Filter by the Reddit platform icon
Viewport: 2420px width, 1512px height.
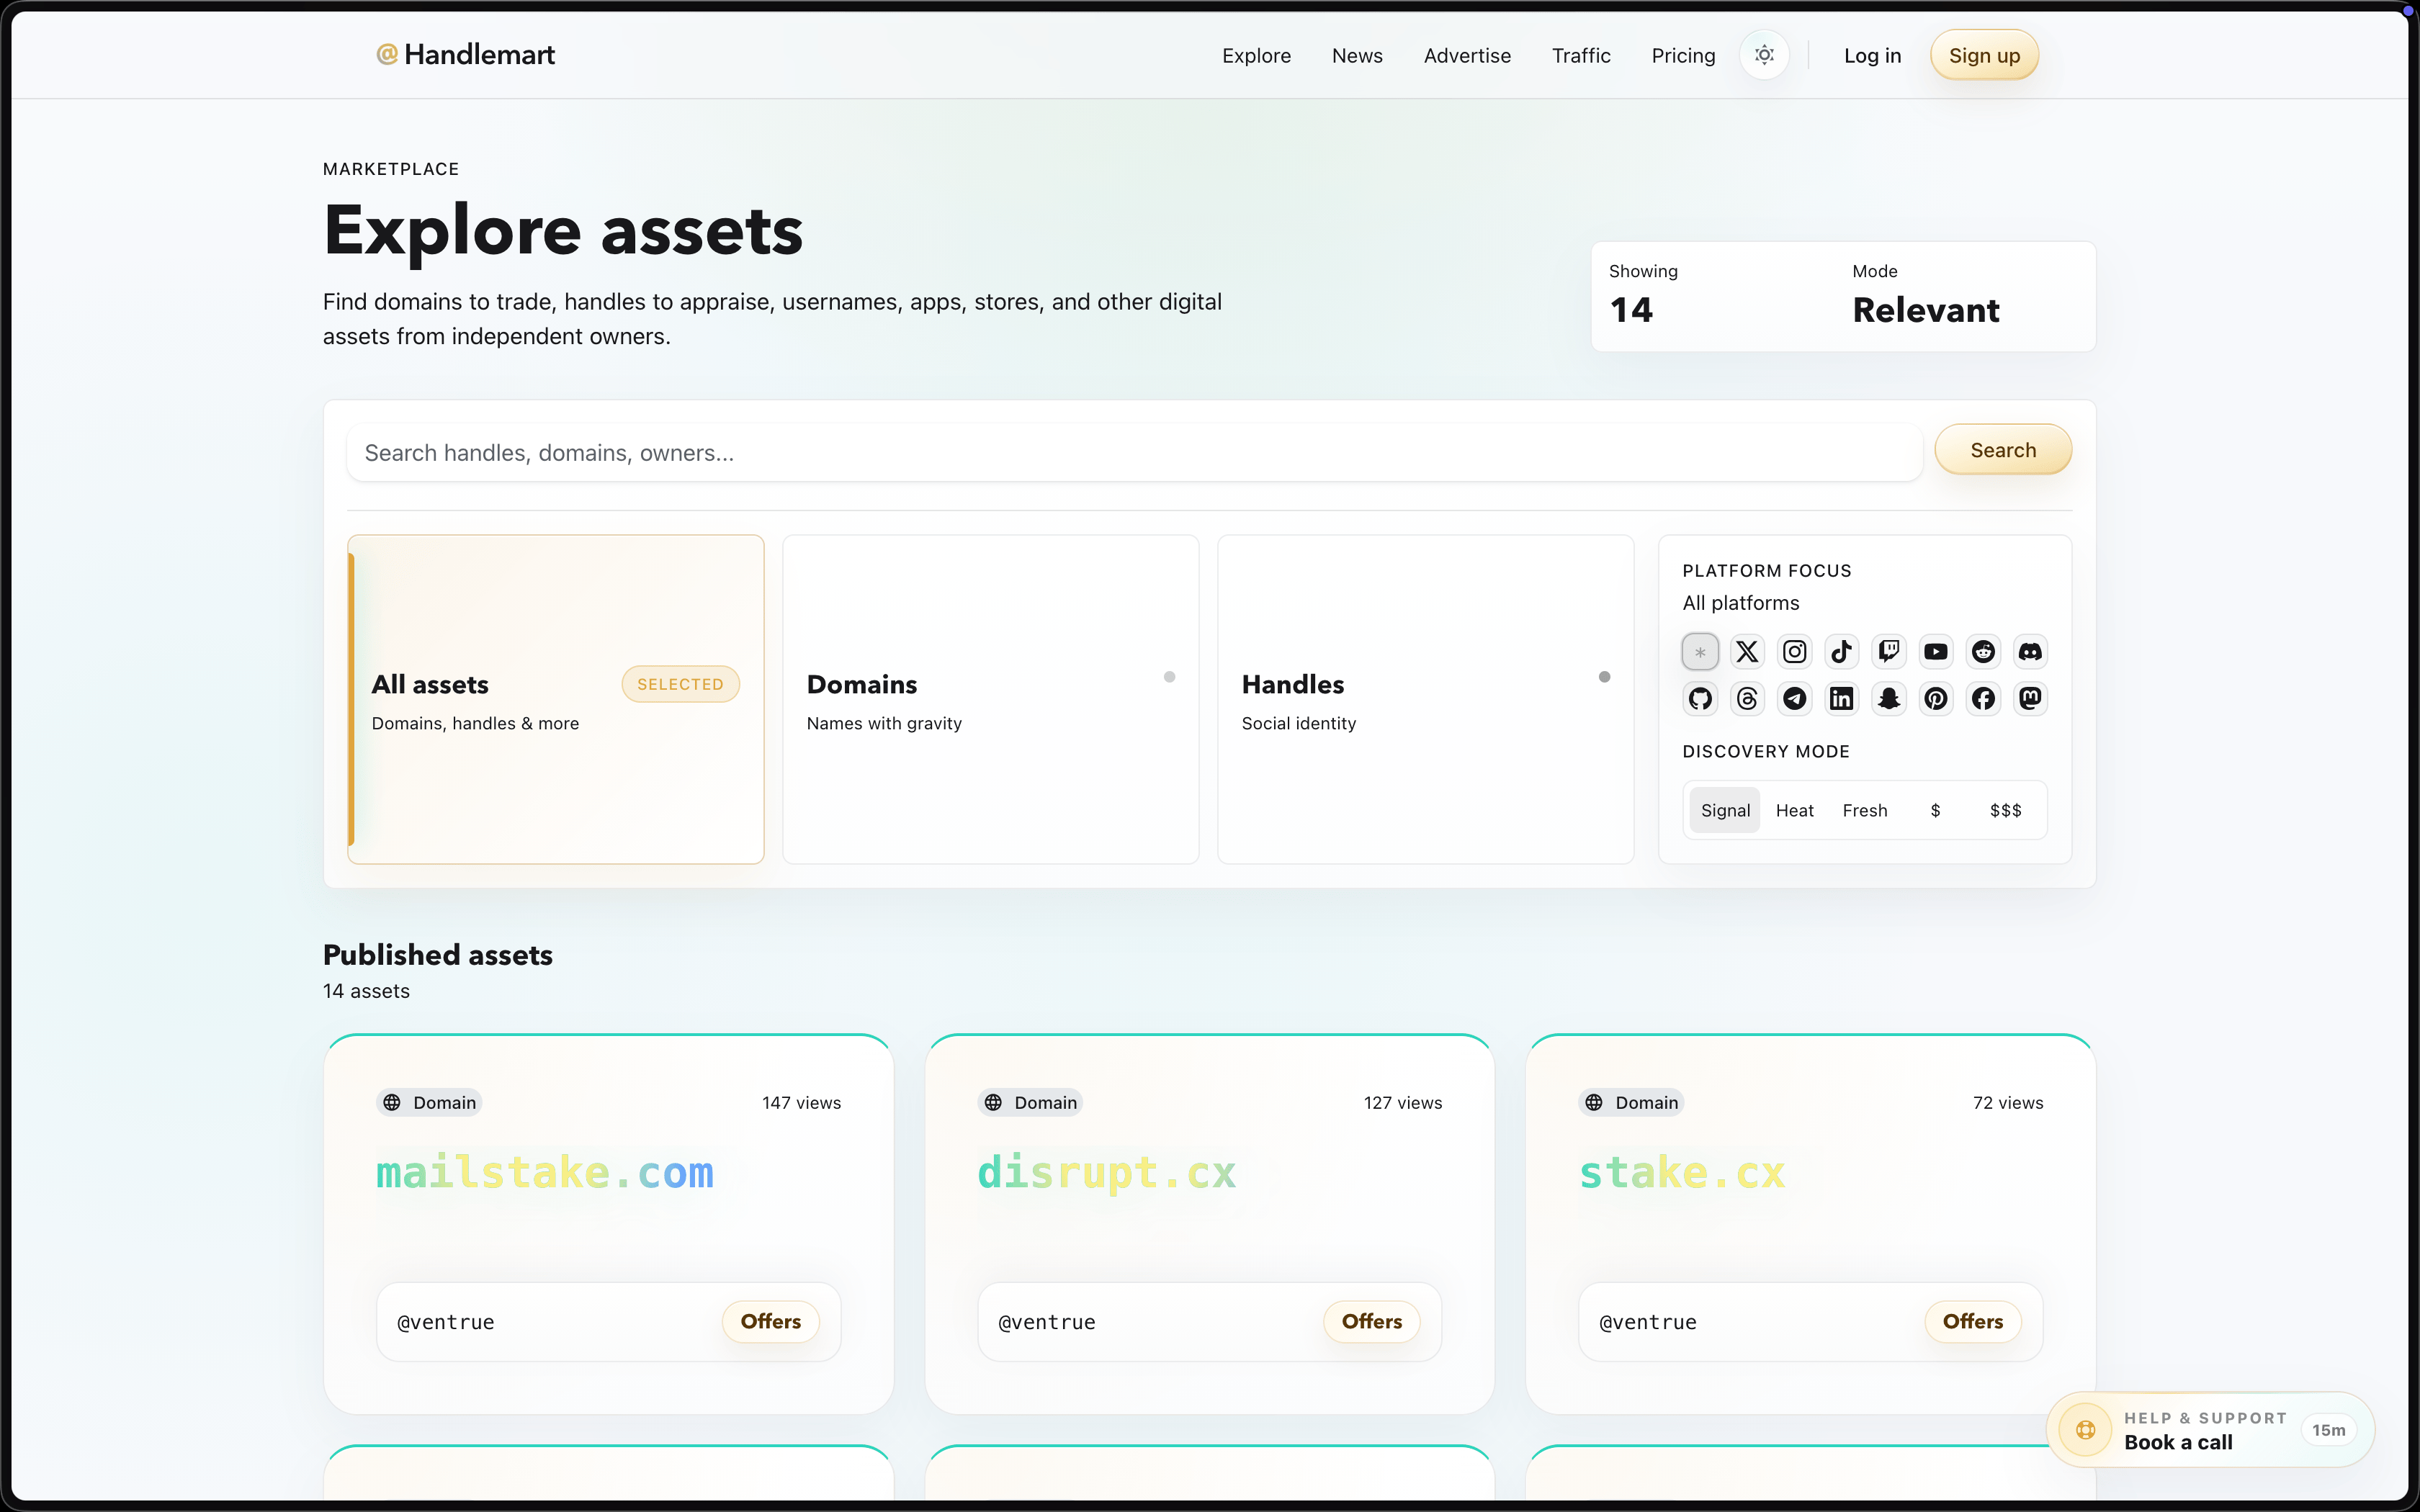click(1984, 652)
